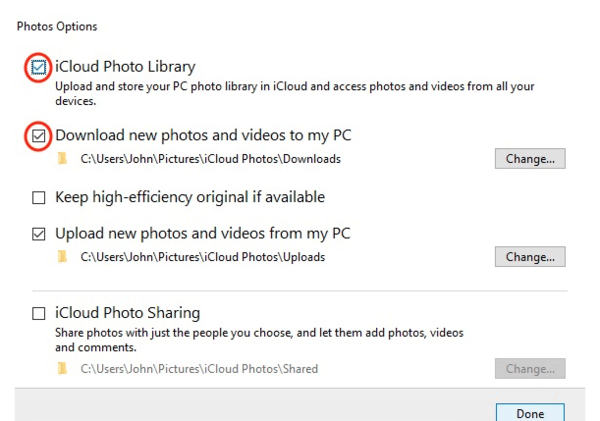Click the Download new photos and videos label
This screenshot has height=421, width=600.
[203, 135]
